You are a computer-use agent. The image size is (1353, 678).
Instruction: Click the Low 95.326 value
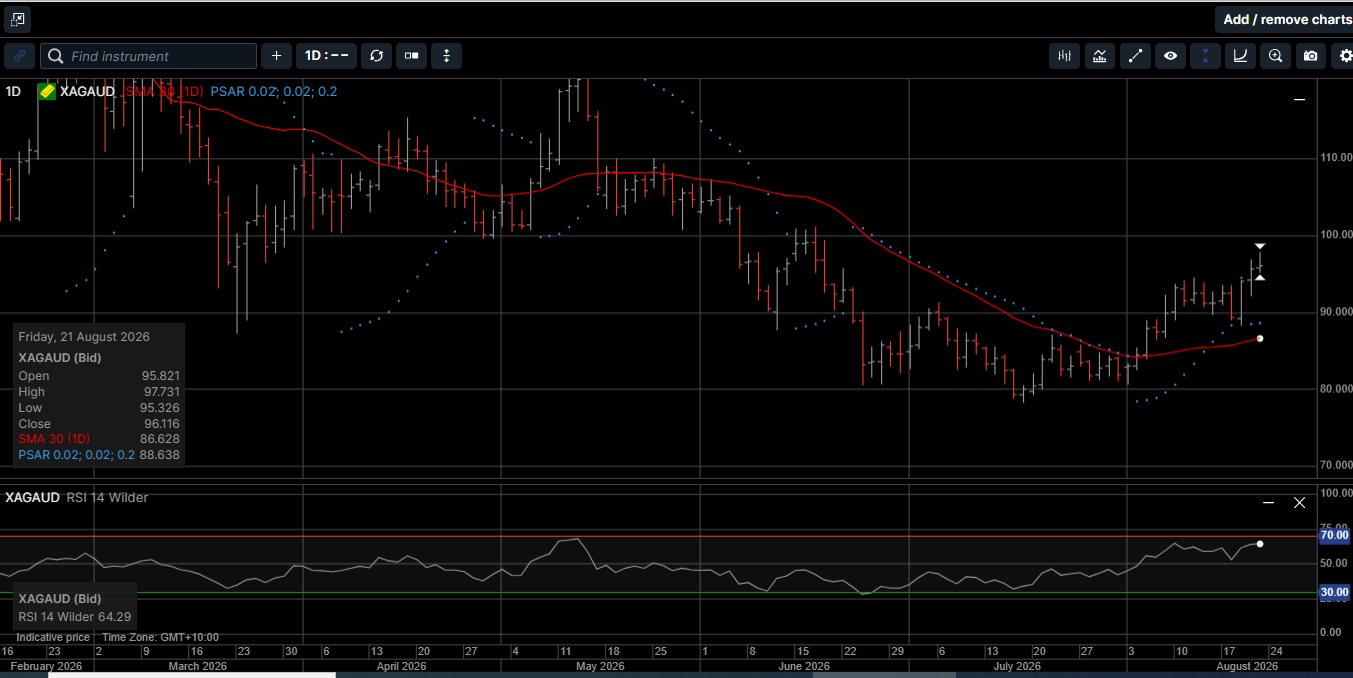(161, 408)
